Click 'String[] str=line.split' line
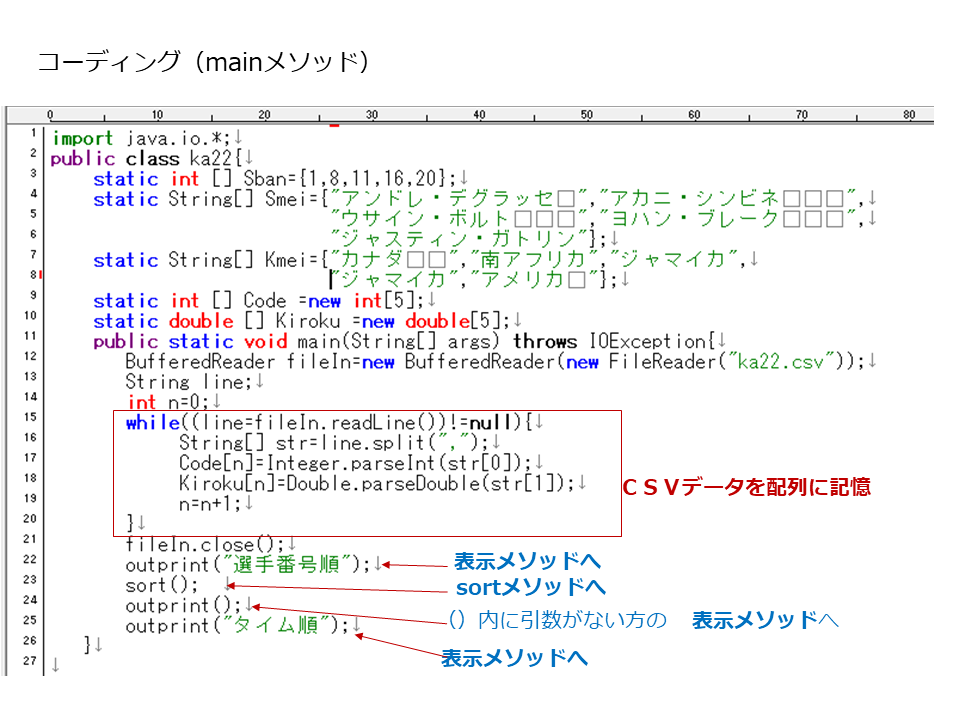The height and width of the screenshot is (720, 960). 334,443
